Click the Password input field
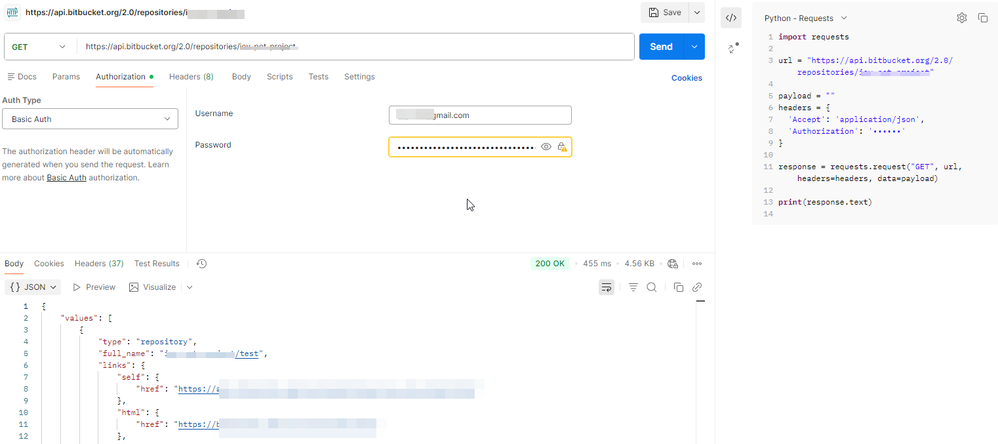 (x=480, y=147)
